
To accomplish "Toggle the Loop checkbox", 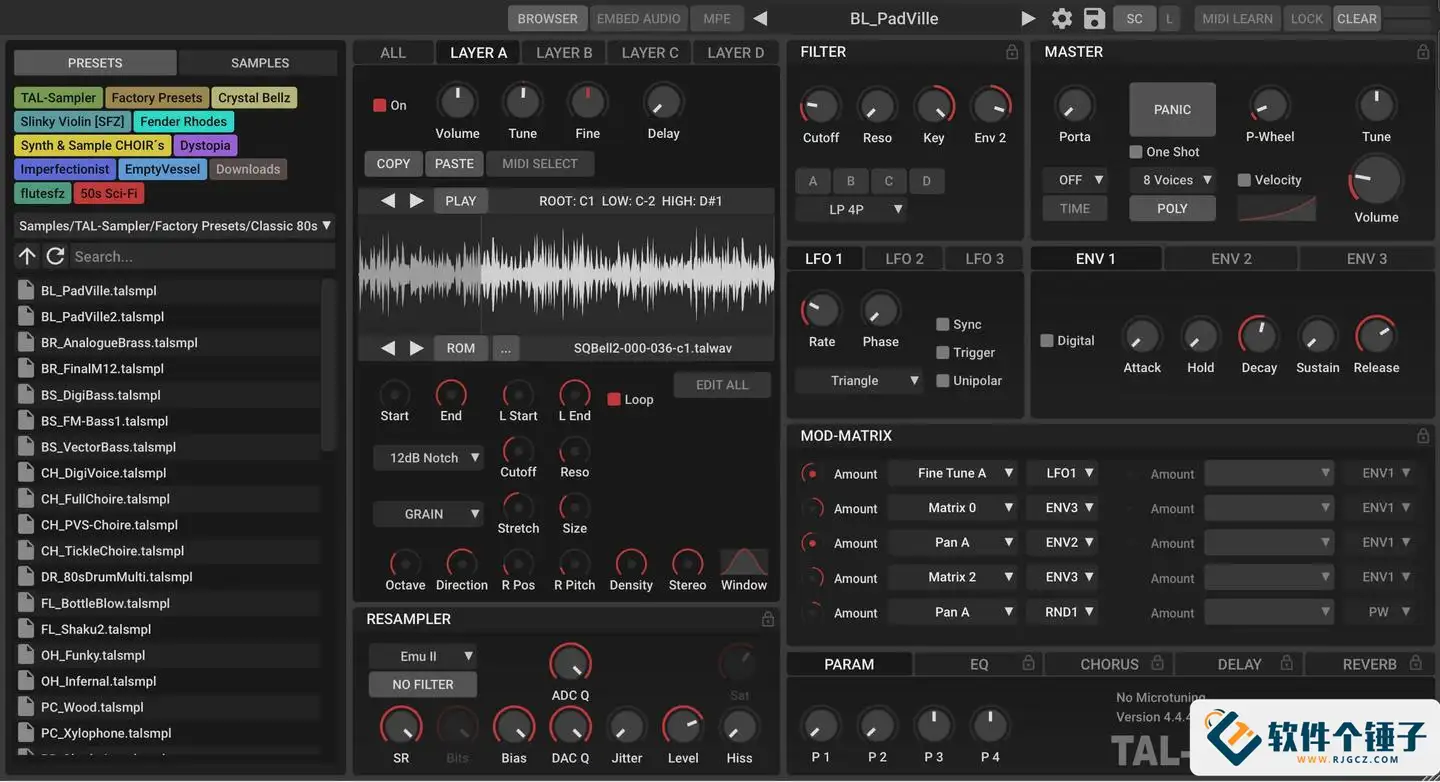I will coord(614,399).
